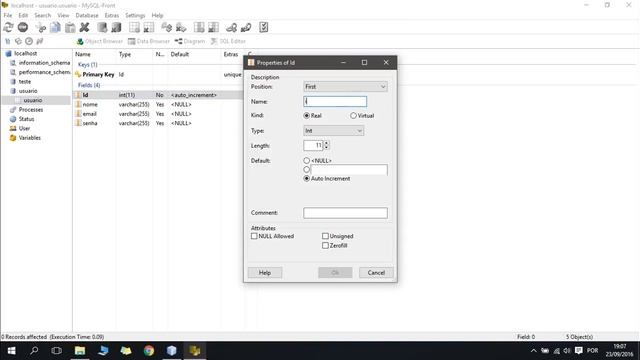Screen dimensions: 640x360
Task: Click the Drop Database toolbar icon
Action: pyautogui.click(x=116, y=27)
